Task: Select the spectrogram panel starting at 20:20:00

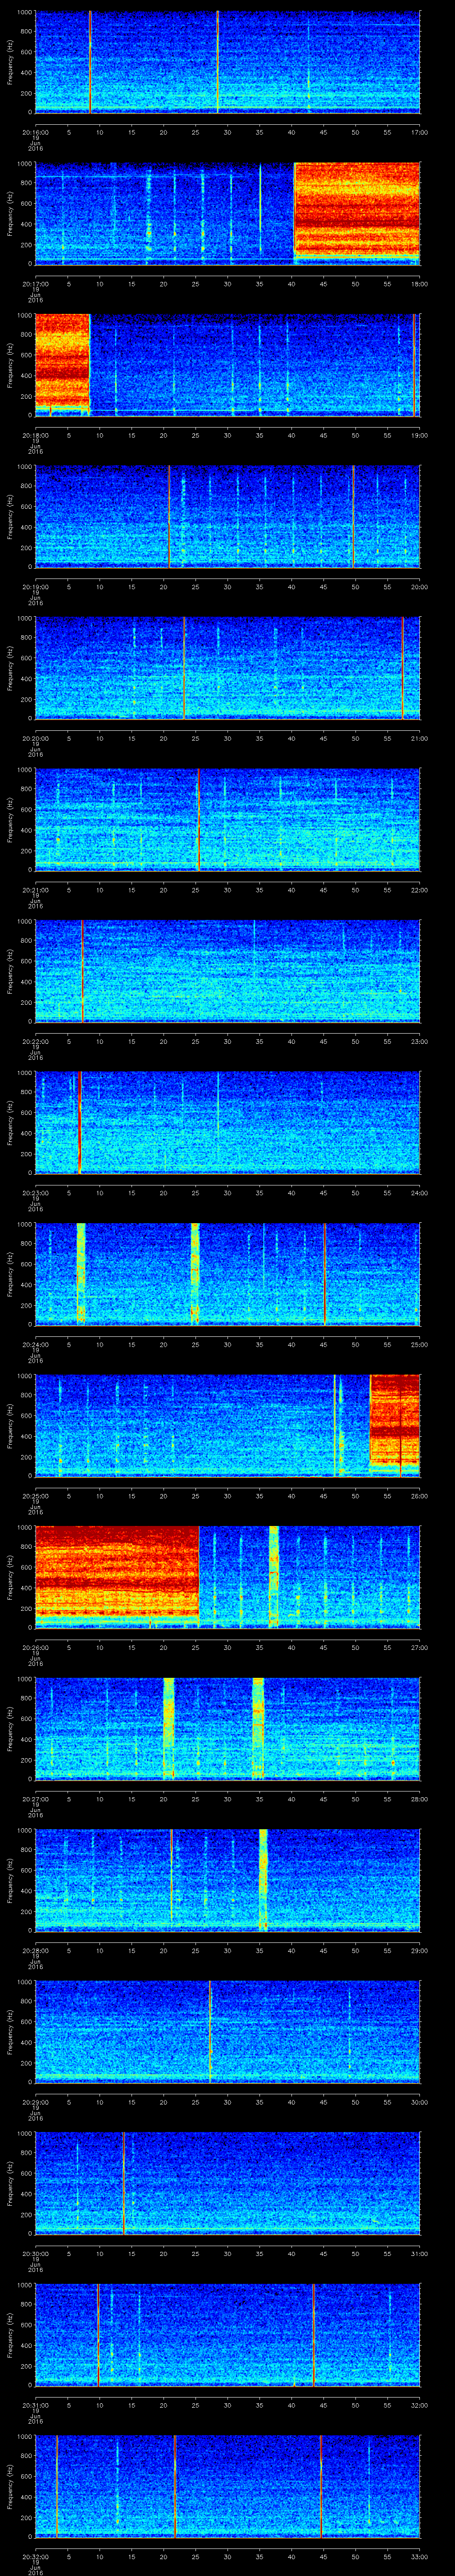Action: (227, 668)
